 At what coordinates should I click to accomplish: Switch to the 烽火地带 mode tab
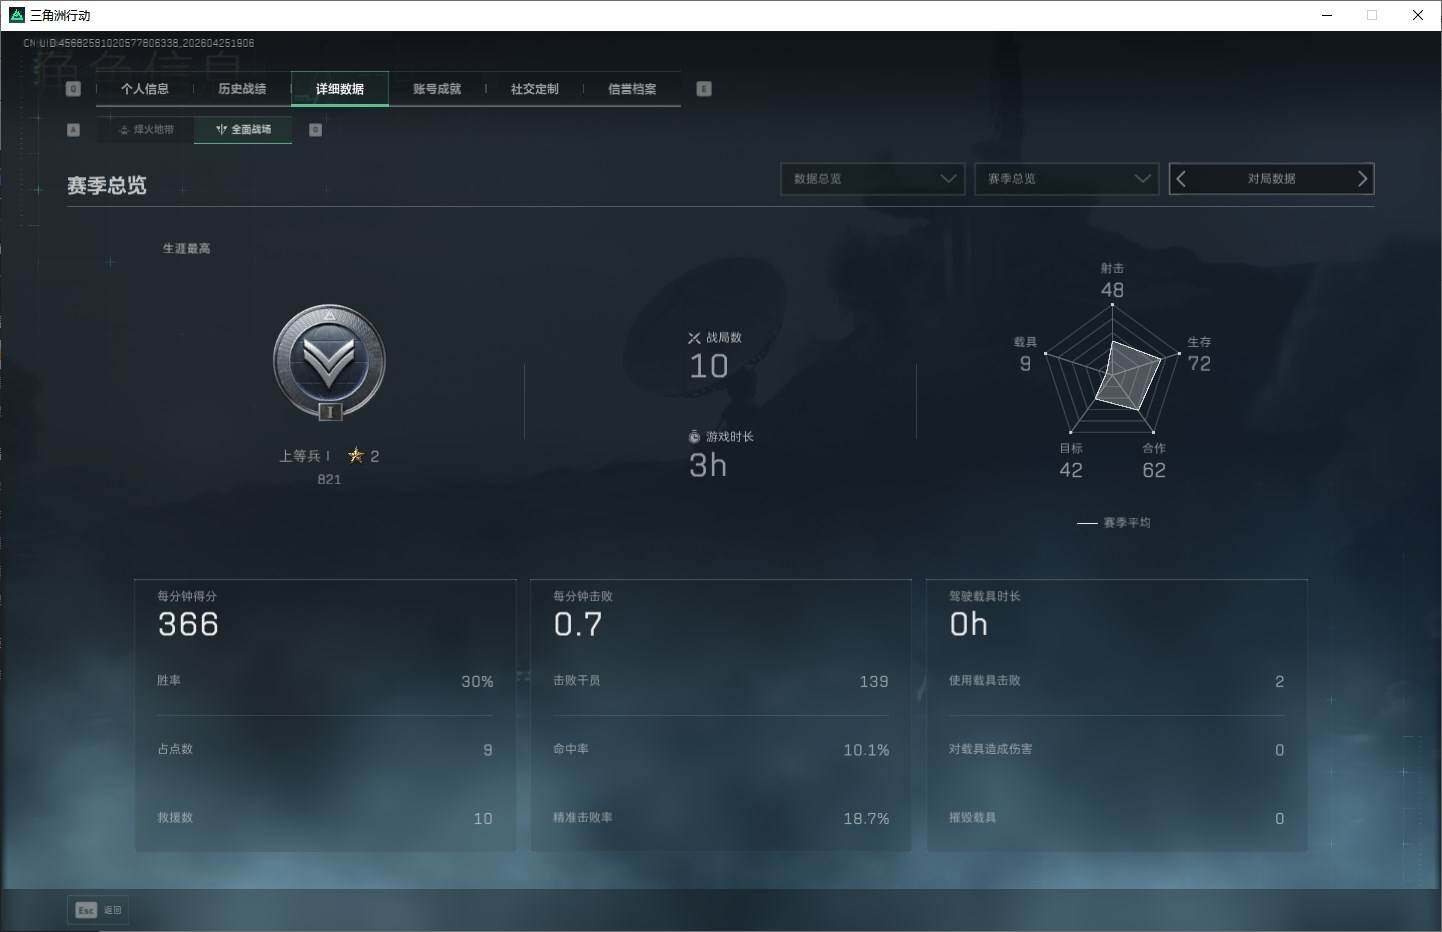tap(146, 130)
